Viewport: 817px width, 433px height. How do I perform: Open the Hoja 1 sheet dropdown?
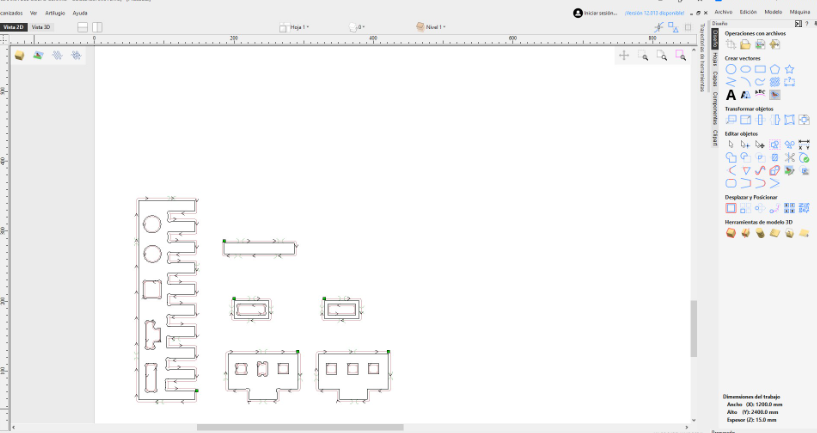click(294, 27)
